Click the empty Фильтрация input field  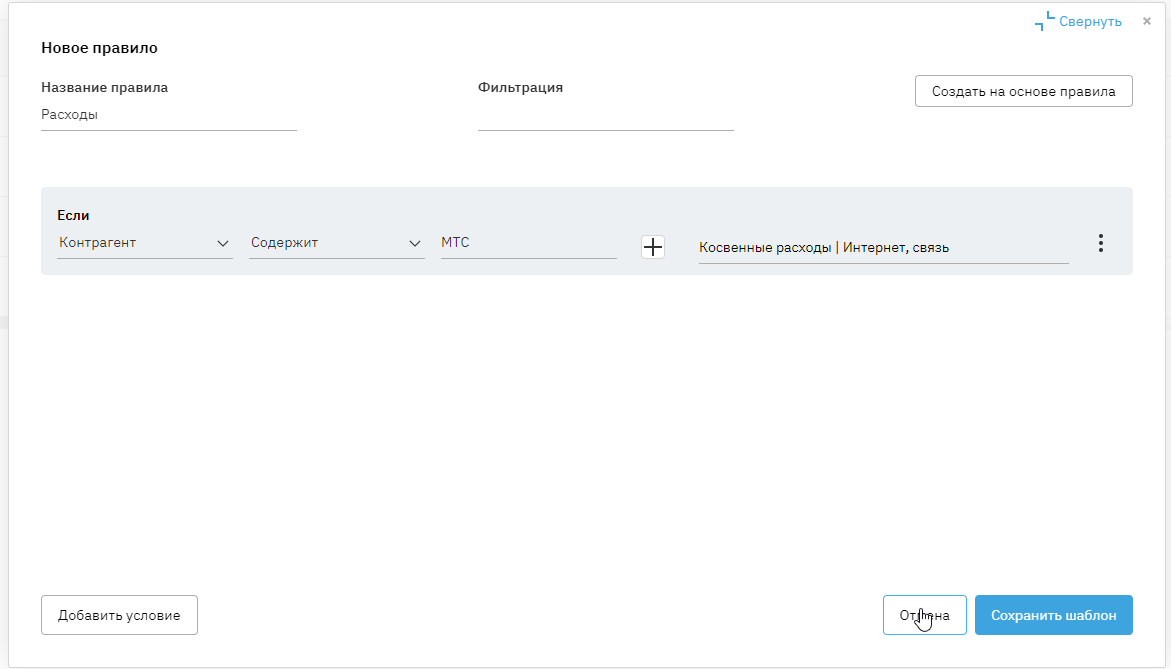coord(605,116)
